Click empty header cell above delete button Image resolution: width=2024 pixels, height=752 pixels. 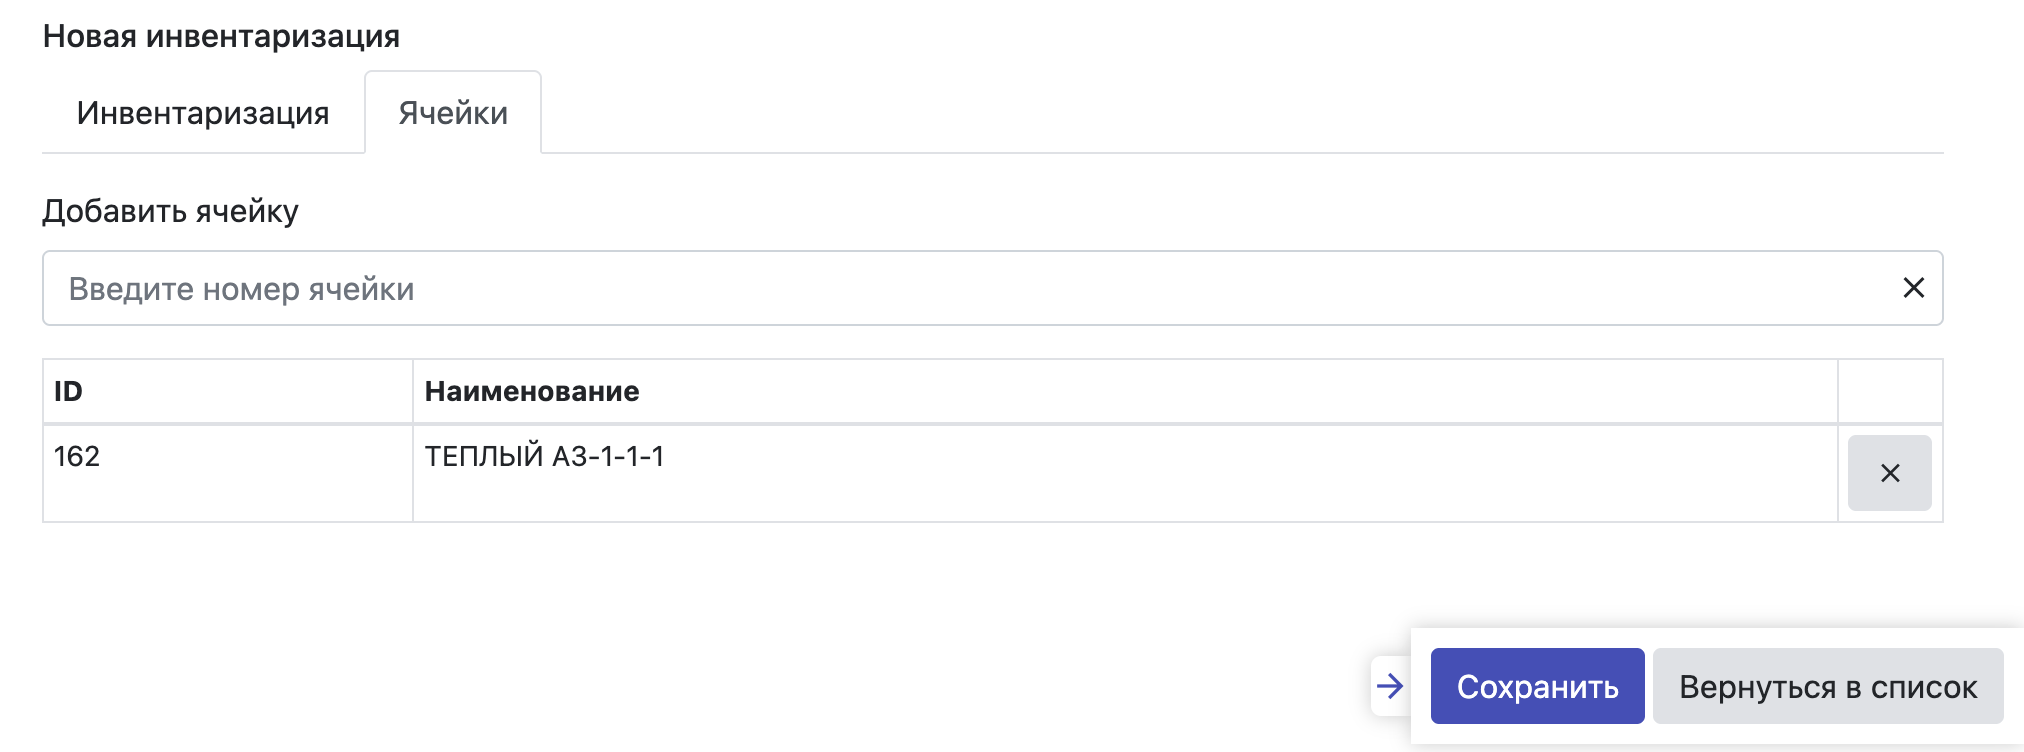[x=1889, y=391]
